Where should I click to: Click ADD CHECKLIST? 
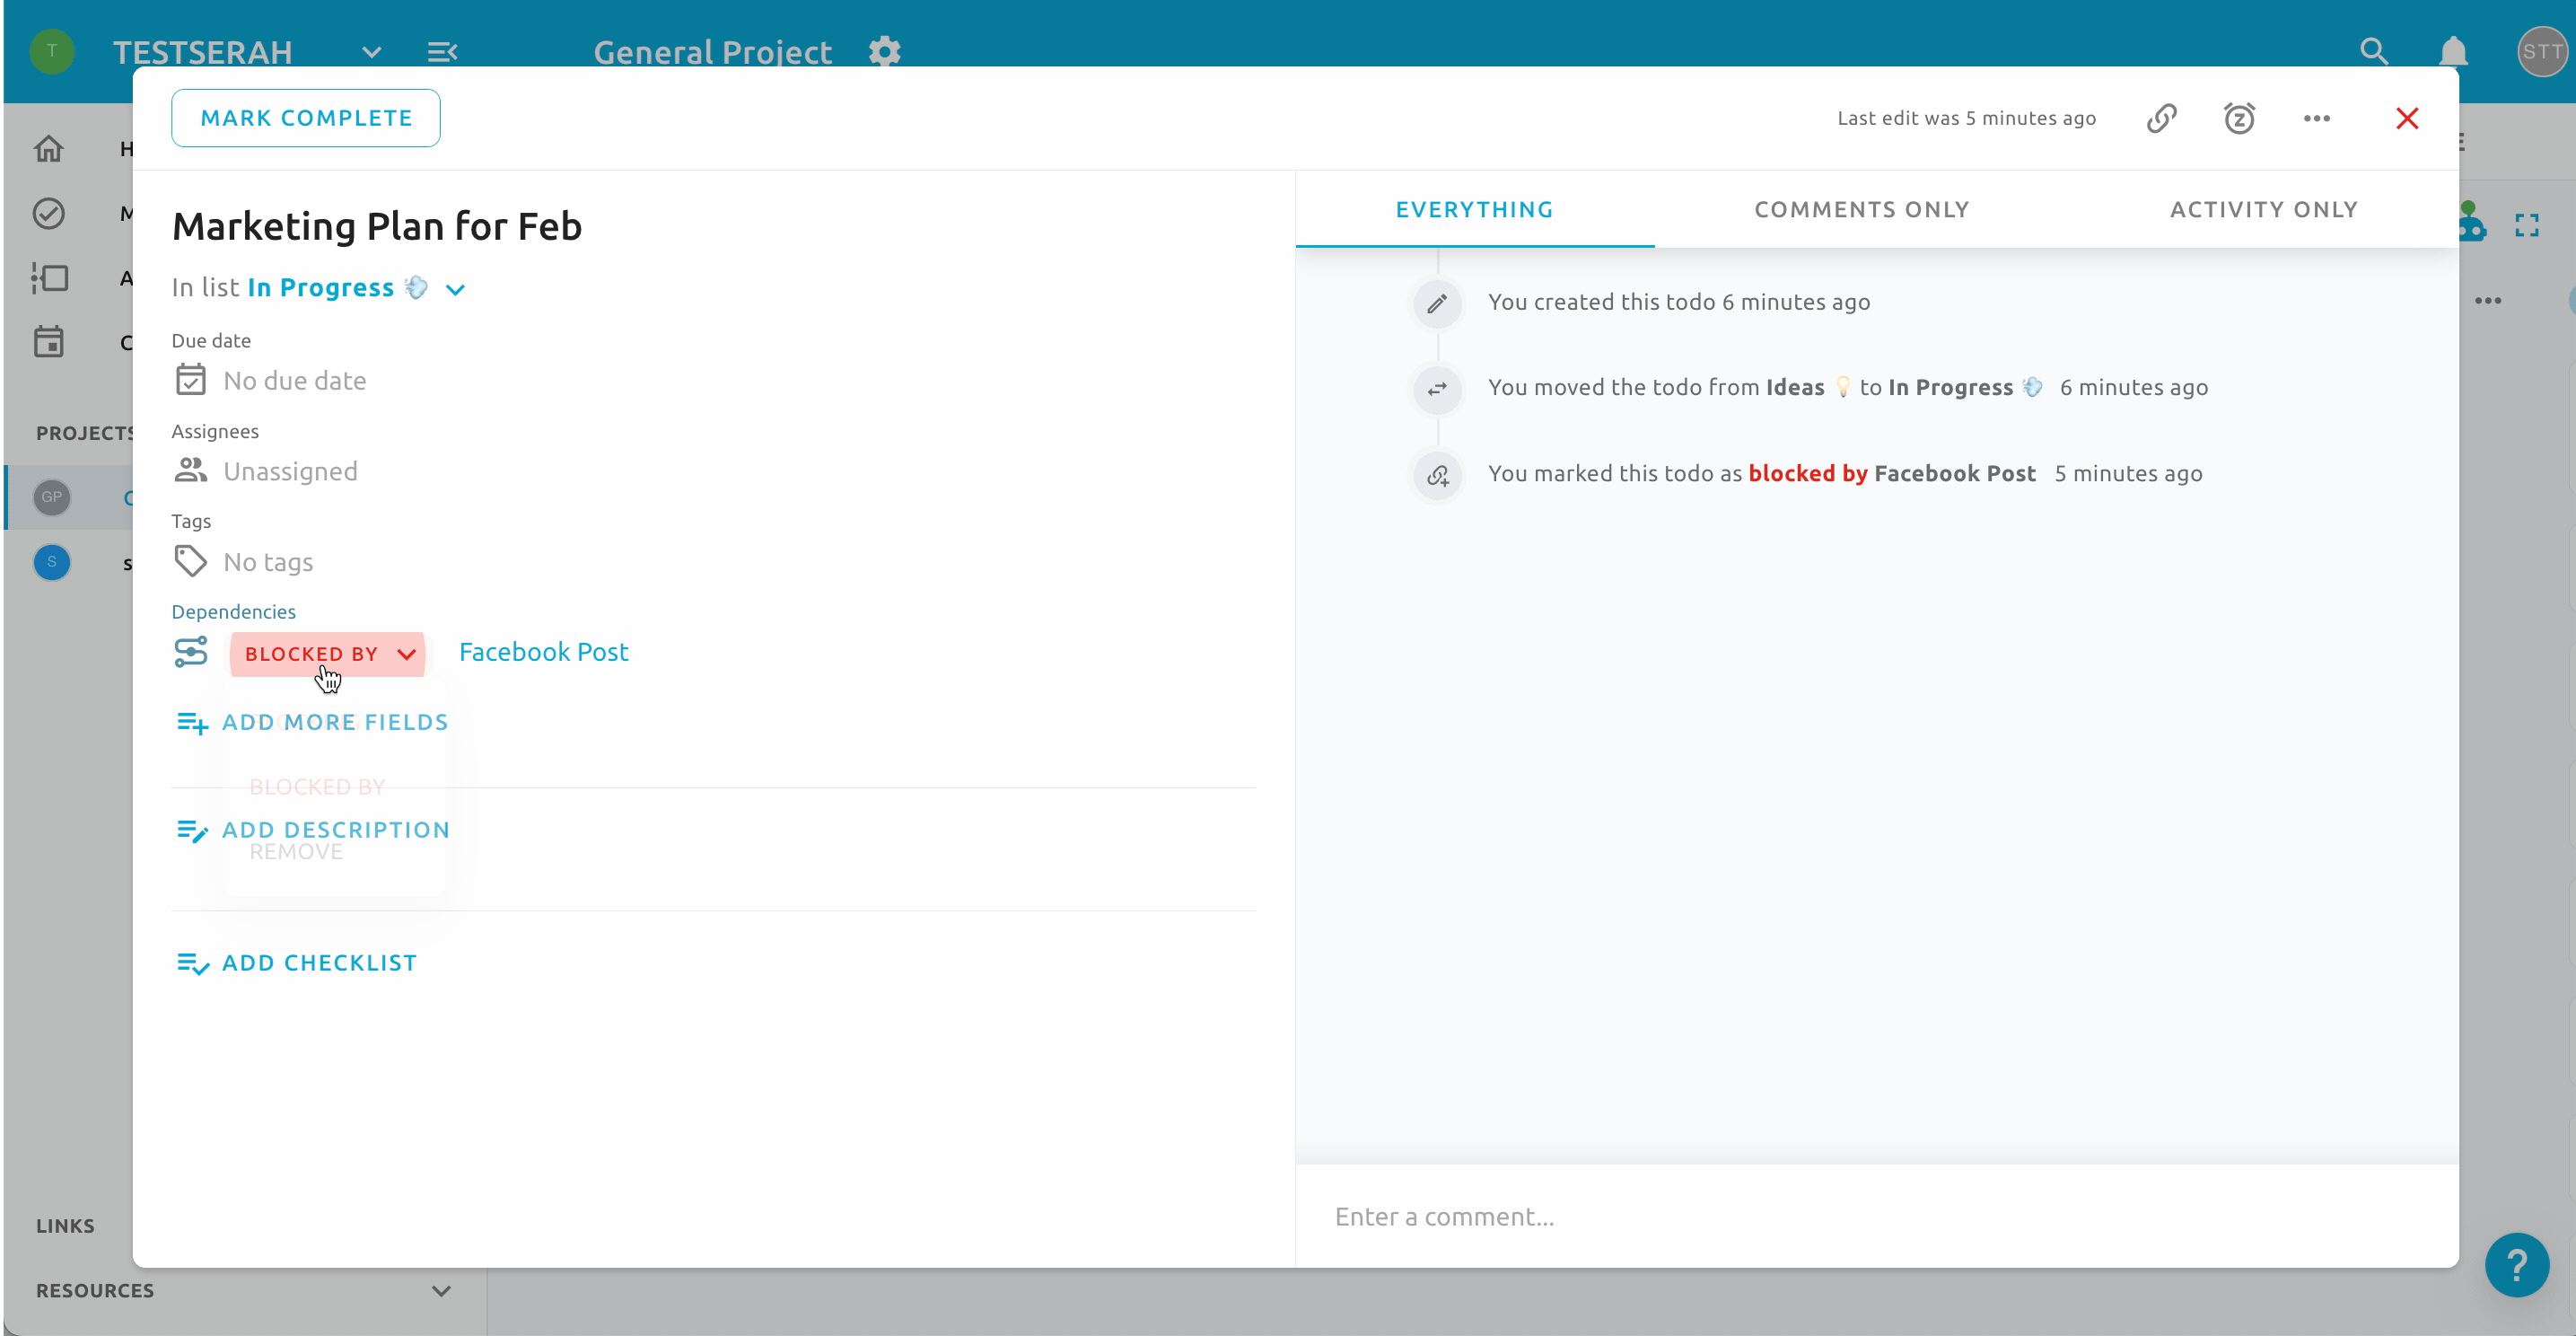pos(296,963)
